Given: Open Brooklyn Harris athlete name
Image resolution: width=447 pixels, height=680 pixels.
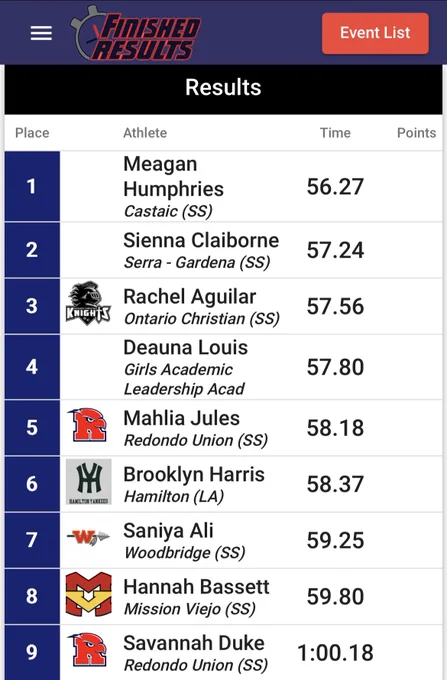Looking at the screenshot, I should click(x=194, y=474).
